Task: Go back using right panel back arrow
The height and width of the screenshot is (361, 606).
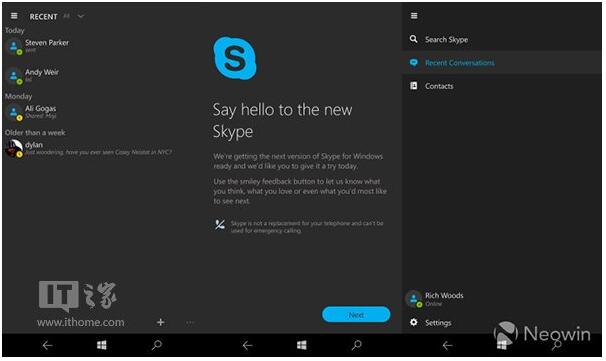Action: 448,345
